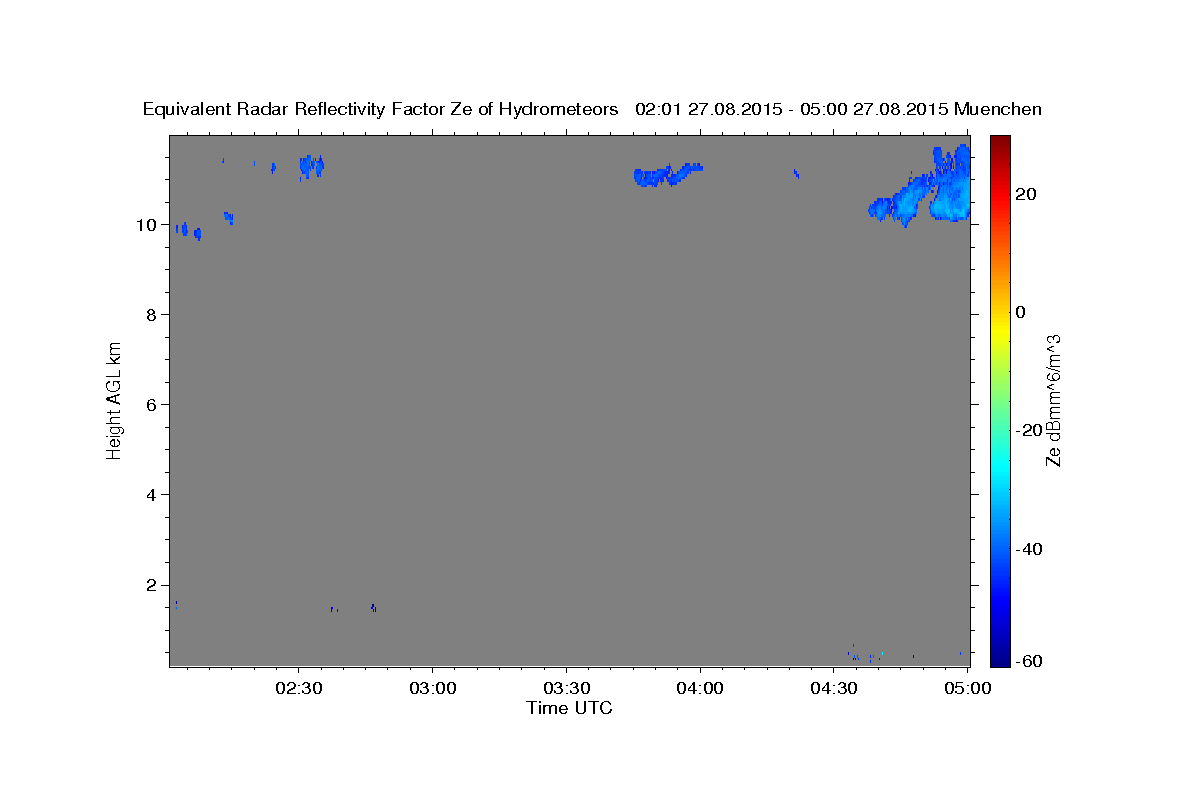Click the cirrus echo before 04:00
Image resolution: width=1200 pixels, height=800 pixels.
(x=668, y=175)
